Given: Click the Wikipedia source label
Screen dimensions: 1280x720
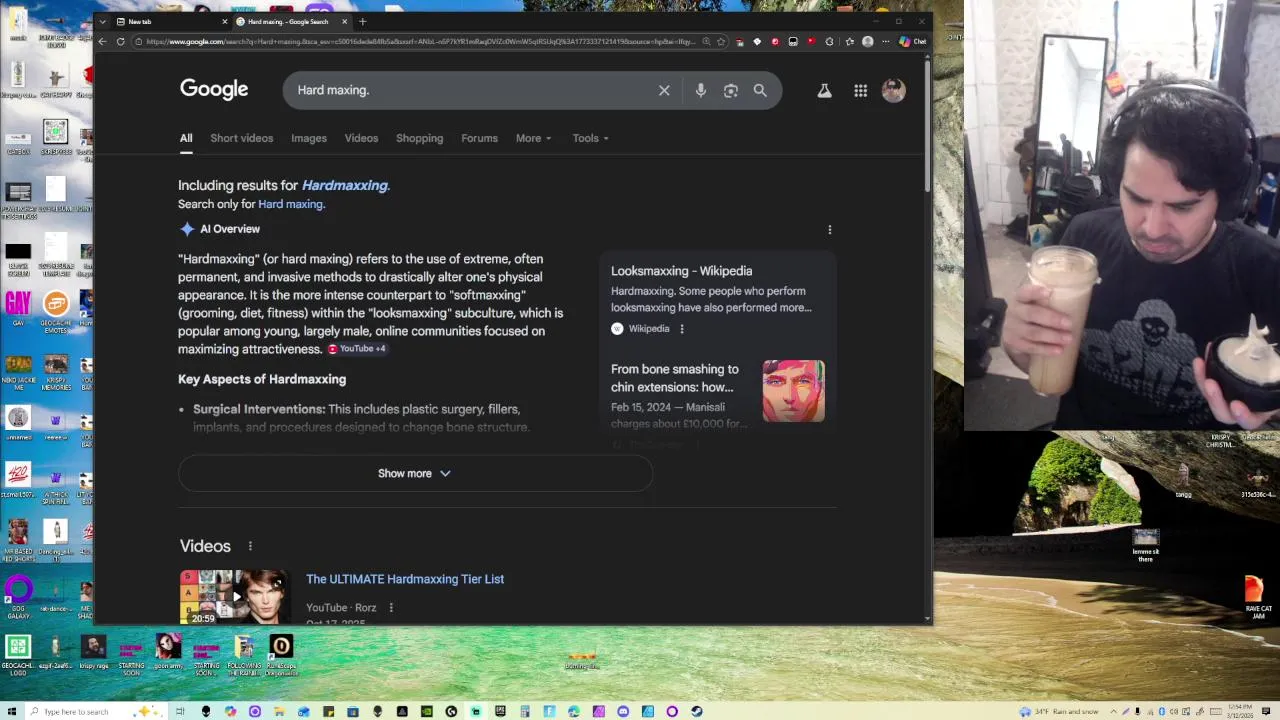Looking at the screenshot, I should click(x=649, y=329).
